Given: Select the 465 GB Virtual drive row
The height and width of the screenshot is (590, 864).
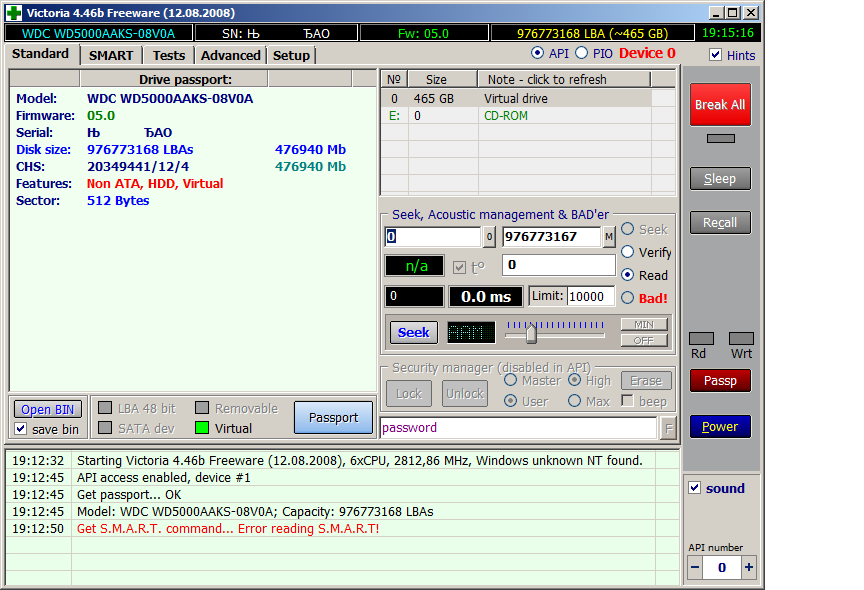Looking at the screenshot, I should pyautogui.click(x=527, y=99).
